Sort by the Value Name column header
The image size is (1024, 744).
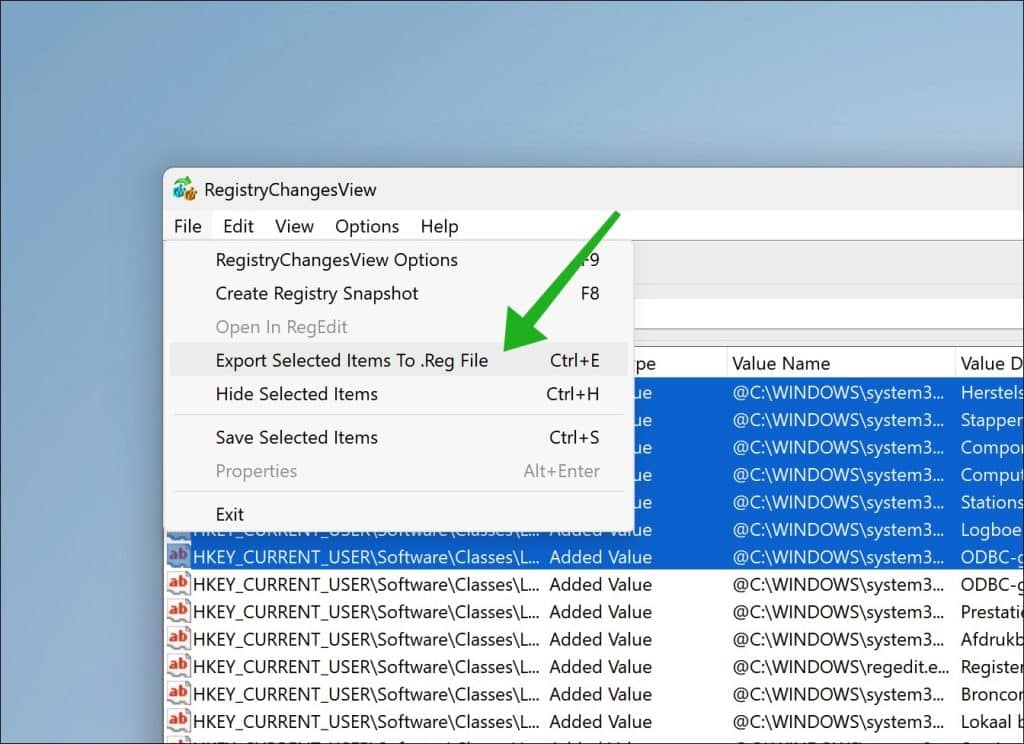[x=840, y=363]
